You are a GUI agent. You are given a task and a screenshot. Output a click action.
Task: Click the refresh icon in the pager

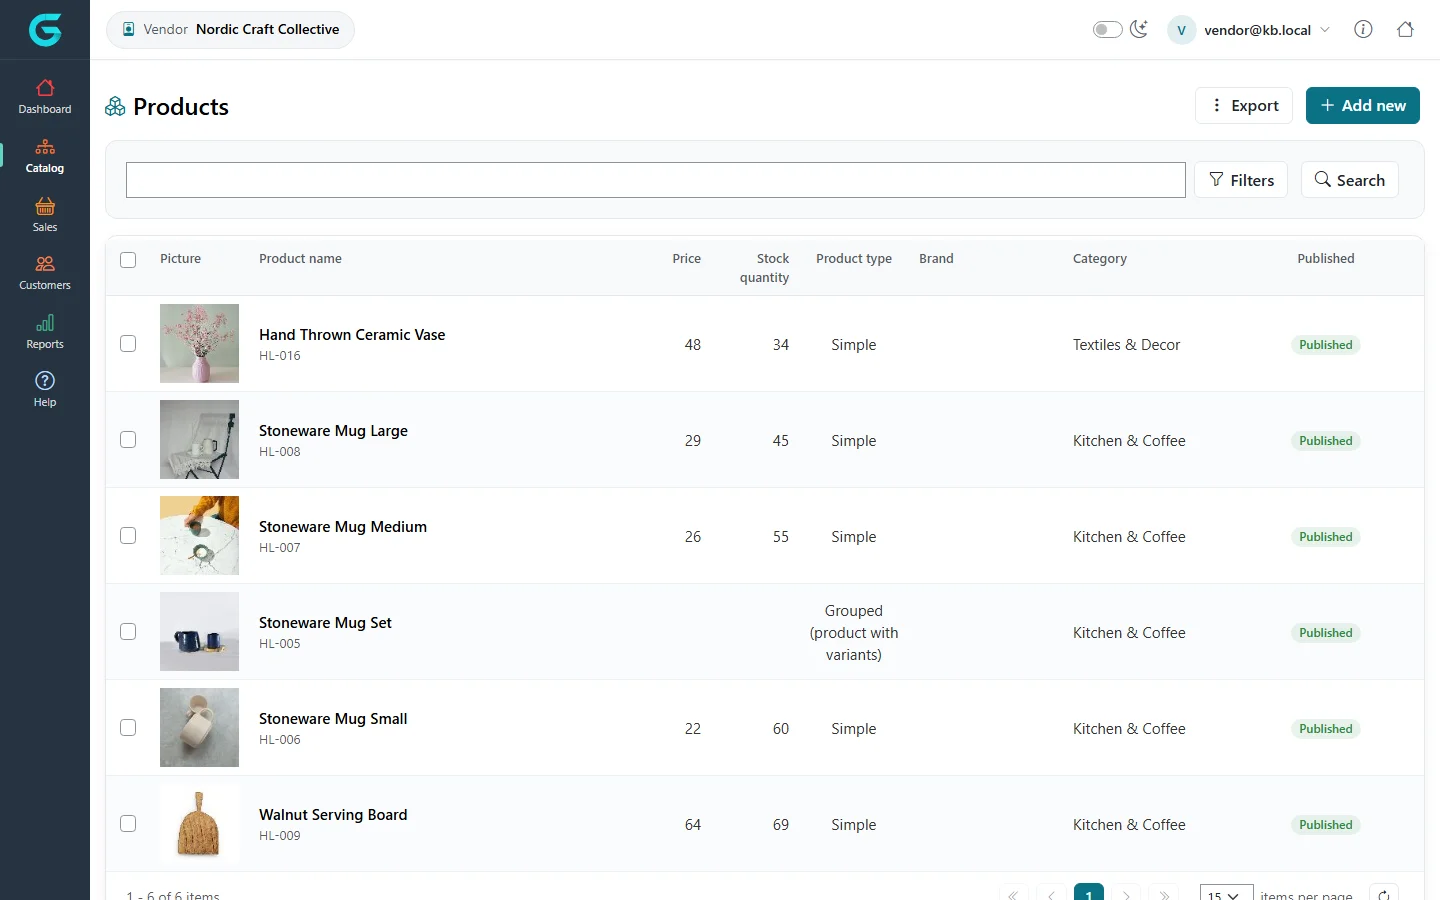1384,895
